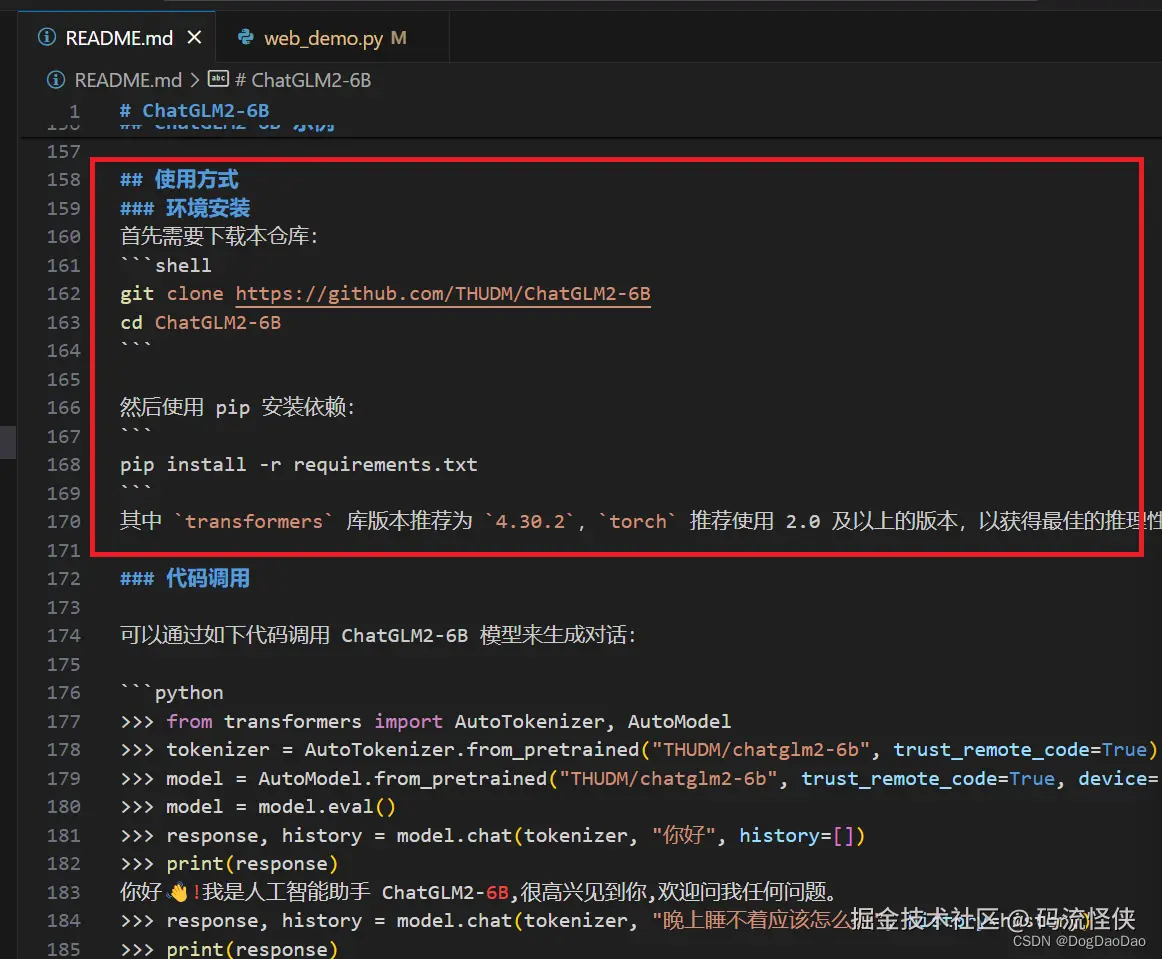
Task: Click 'pip install -r requirements.txt' line
Action: [x=299, y=465]
